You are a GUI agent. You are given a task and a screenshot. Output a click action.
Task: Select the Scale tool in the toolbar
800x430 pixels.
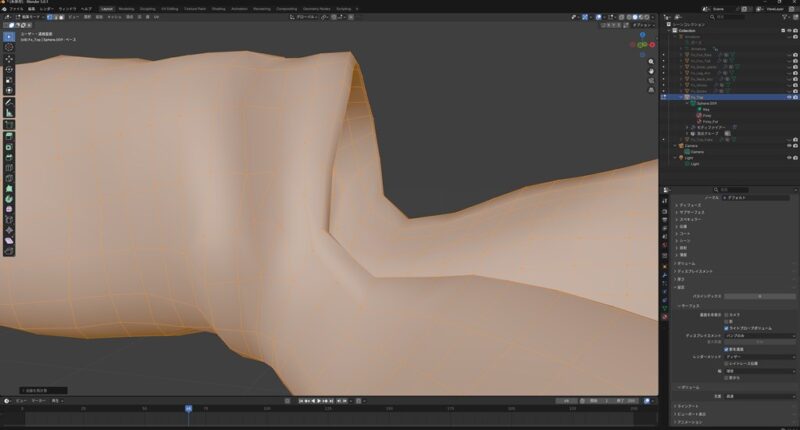click(x=9, y=81)
